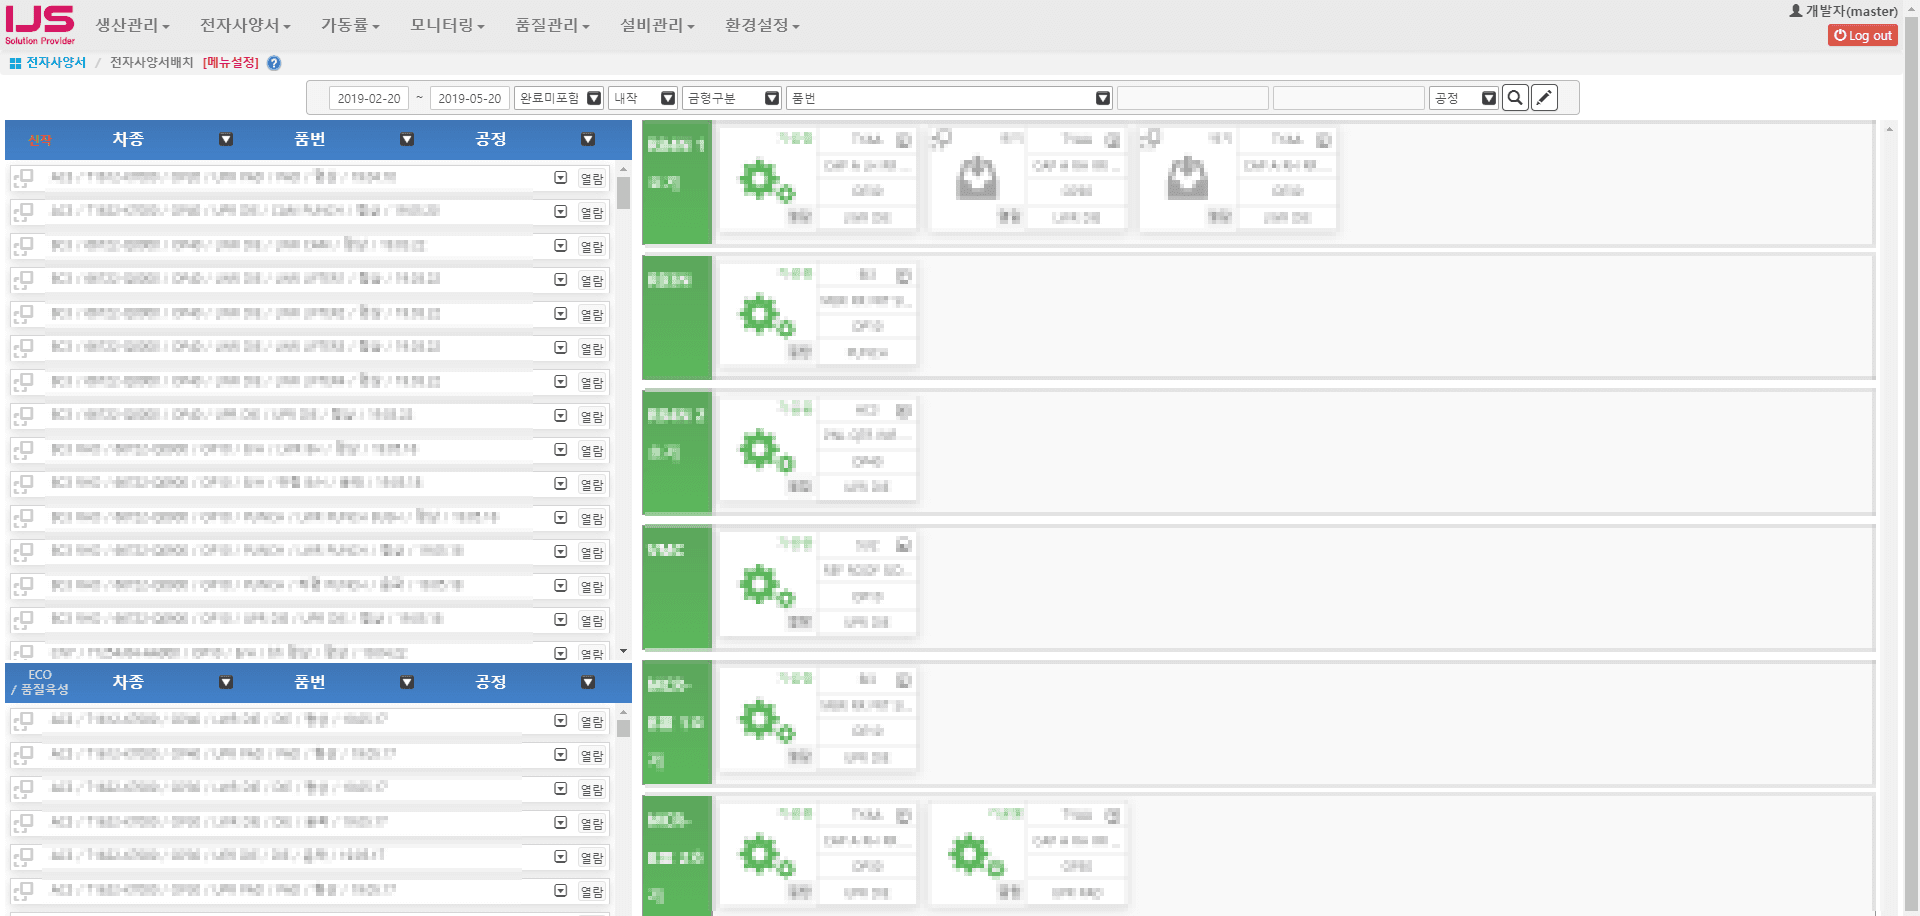Select the pencil edit icon next to search
Image resolution: width=1920 pixels, height=916 pixels.
pyautogui.click(x=1543, y=97)
